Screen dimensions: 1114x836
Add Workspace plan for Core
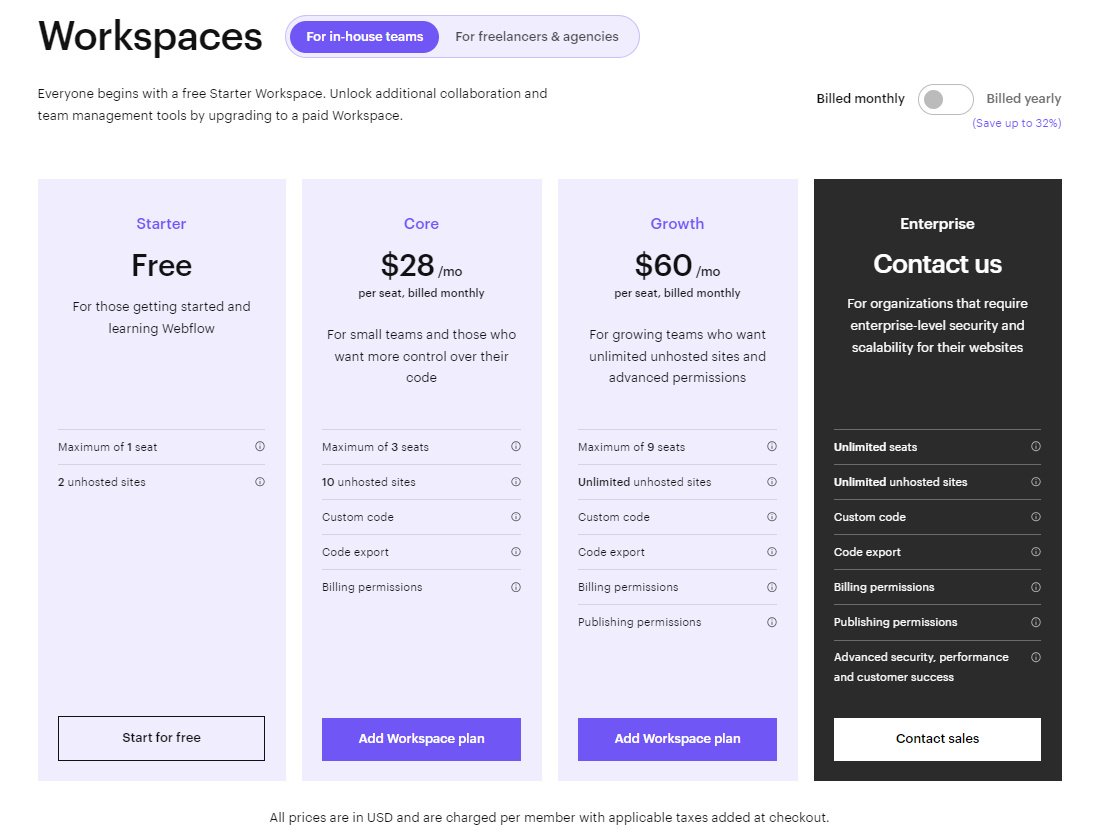pyautogui.click(x=421, y=739)
